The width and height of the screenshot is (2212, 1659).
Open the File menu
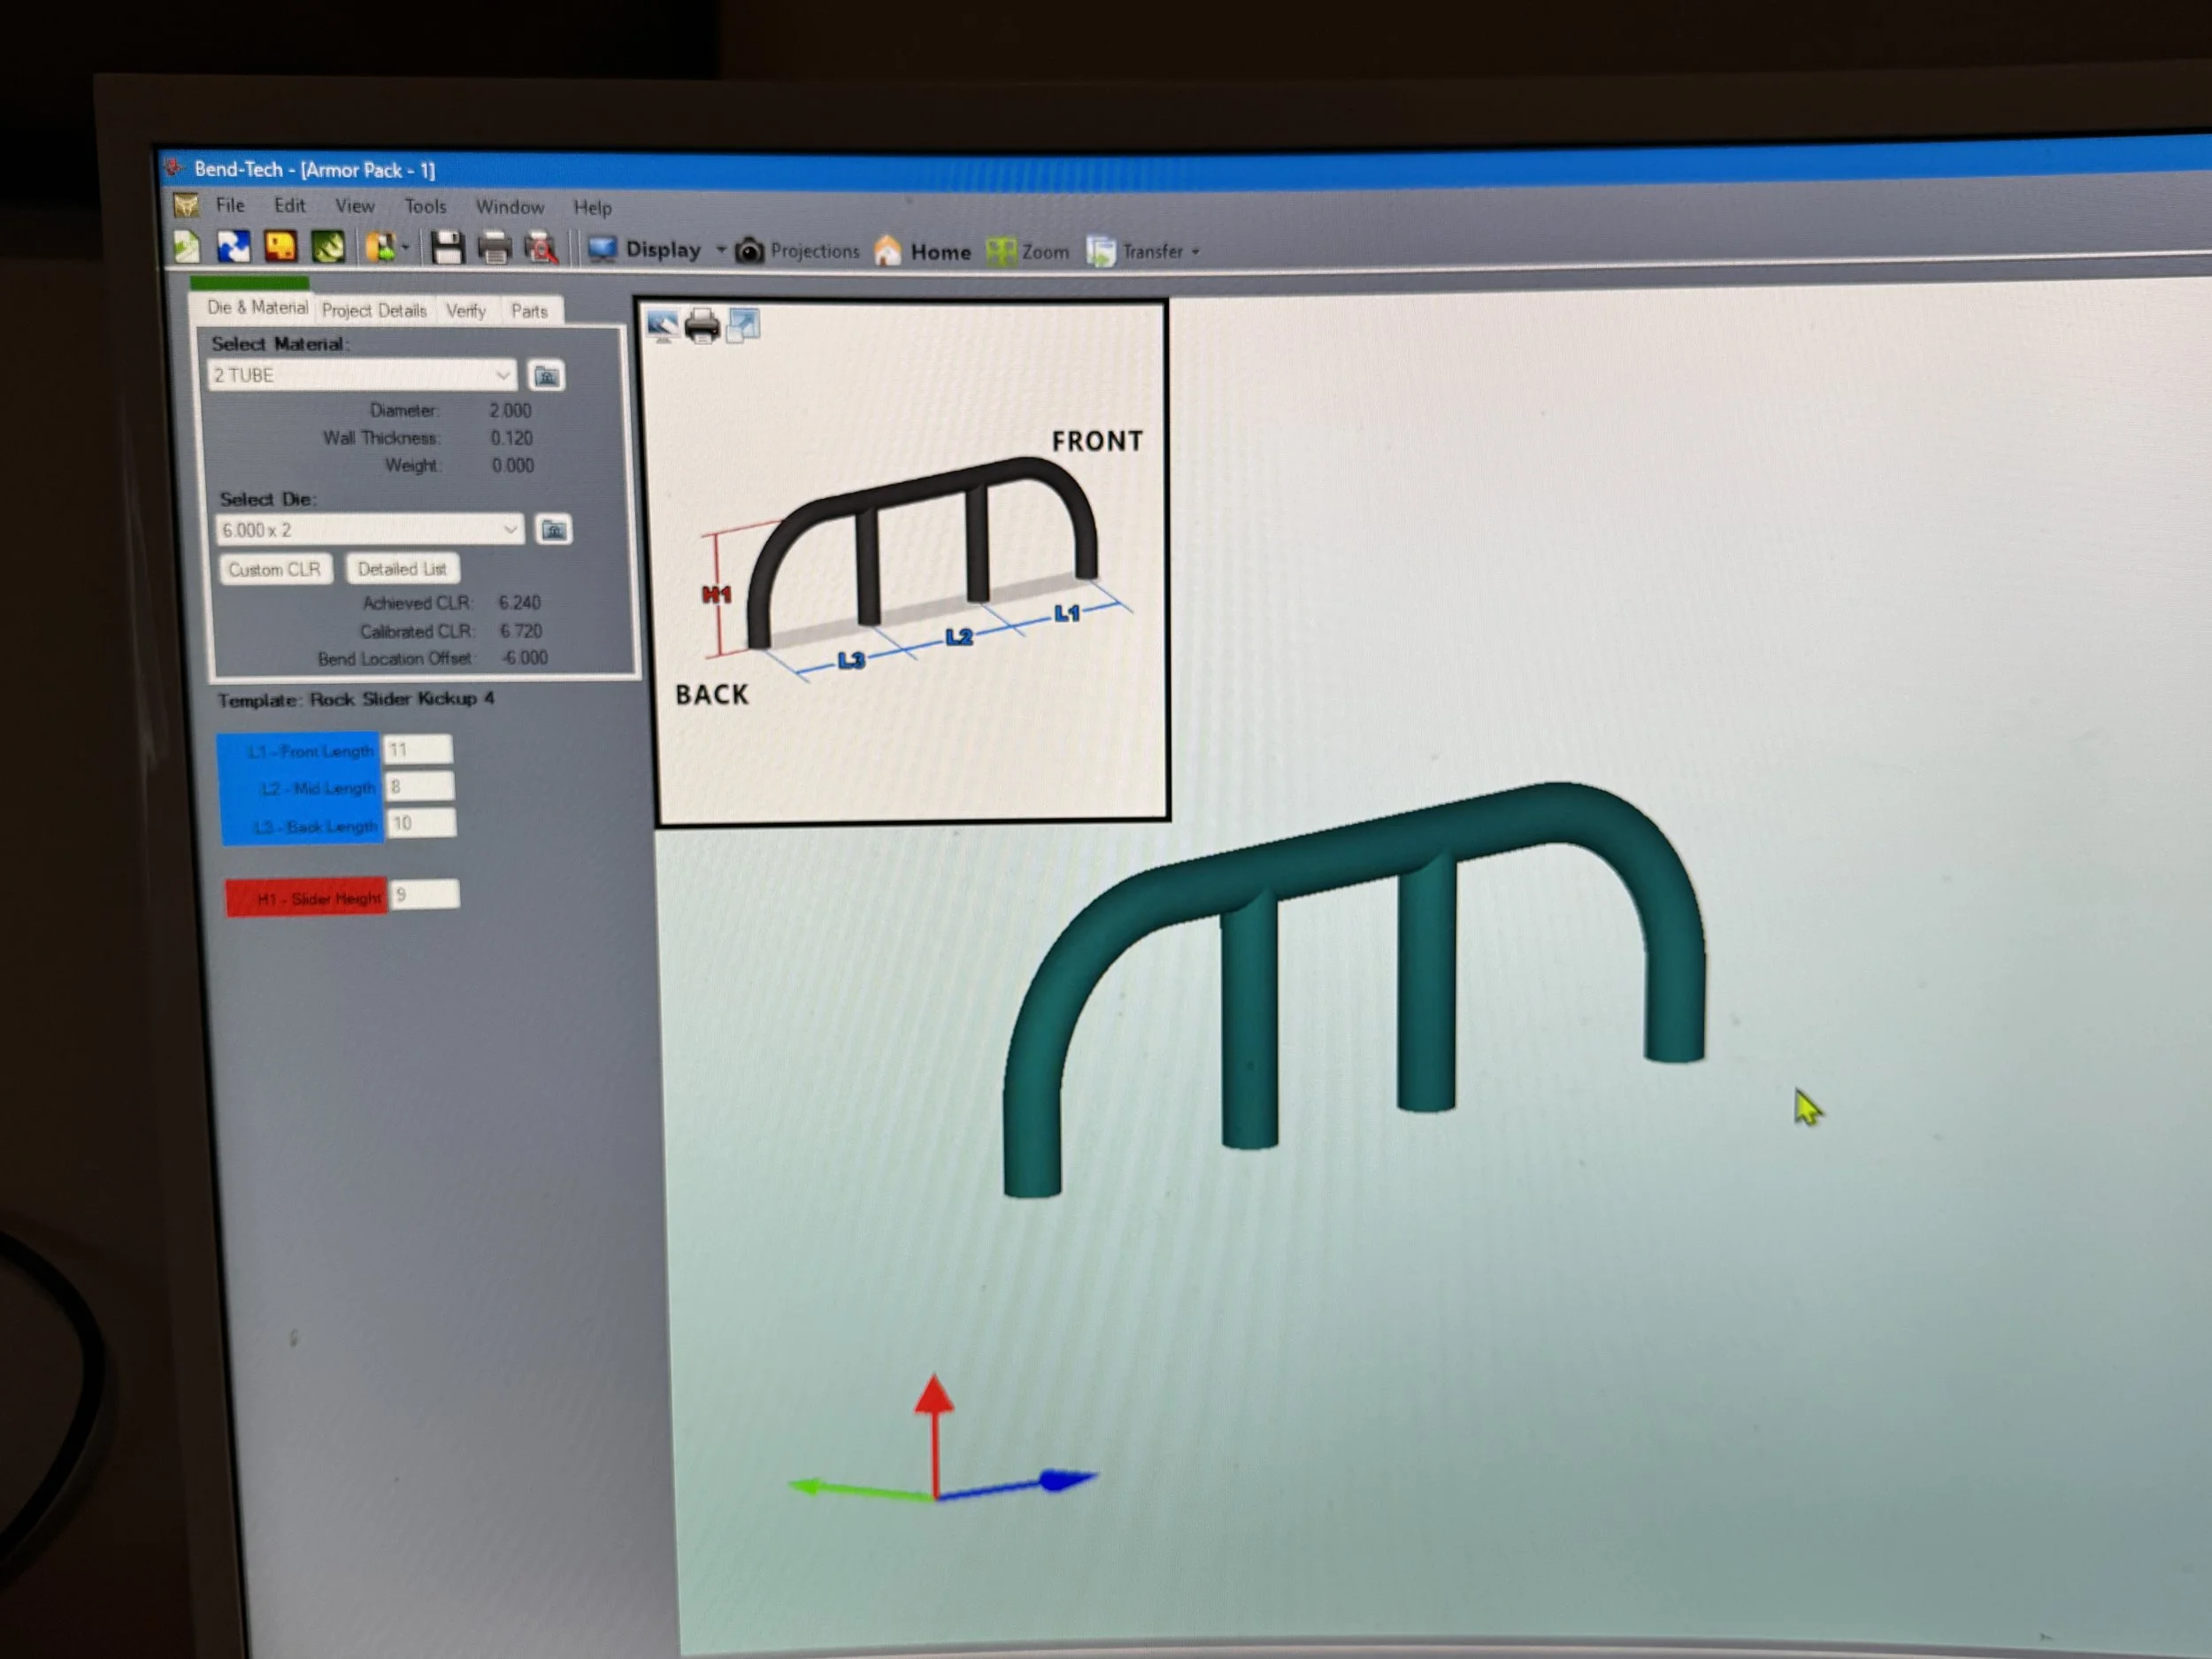[x=230, y=205]
